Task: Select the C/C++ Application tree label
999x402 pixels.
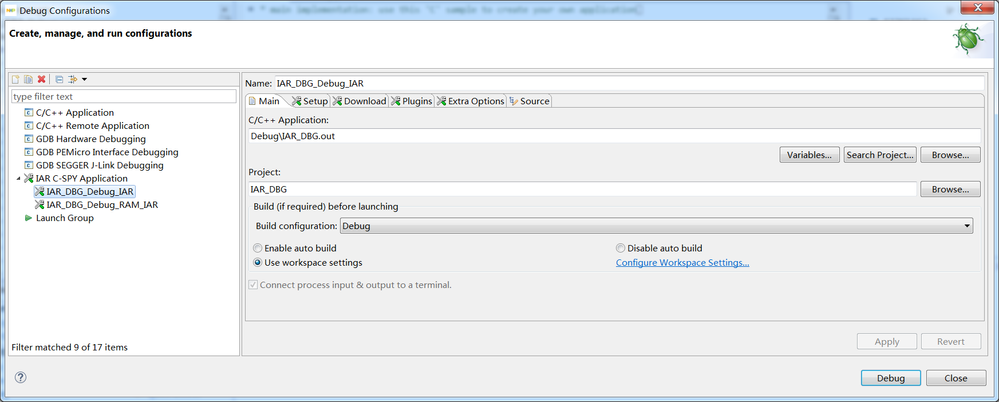Action: pos(75,113)
